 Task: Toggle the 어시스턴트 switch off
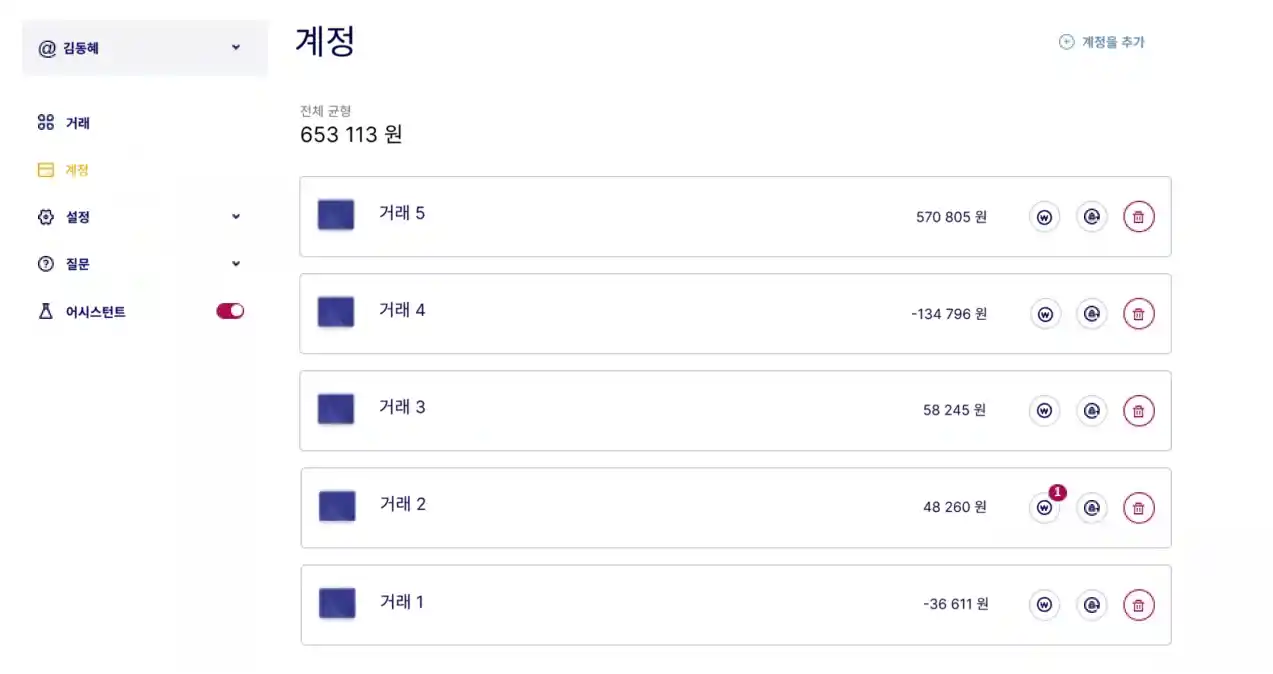(230, 311)
